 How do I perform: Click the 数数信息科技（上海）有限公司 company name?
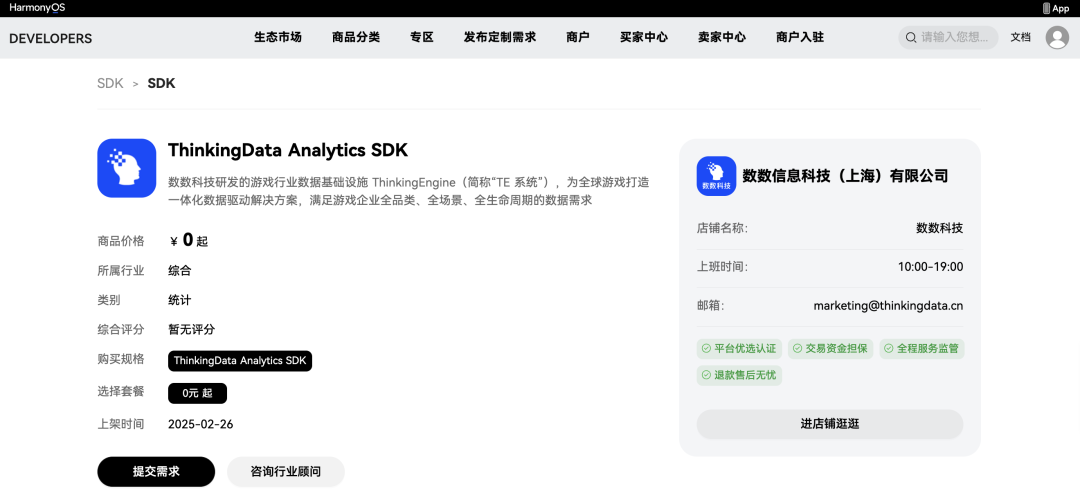845,176
